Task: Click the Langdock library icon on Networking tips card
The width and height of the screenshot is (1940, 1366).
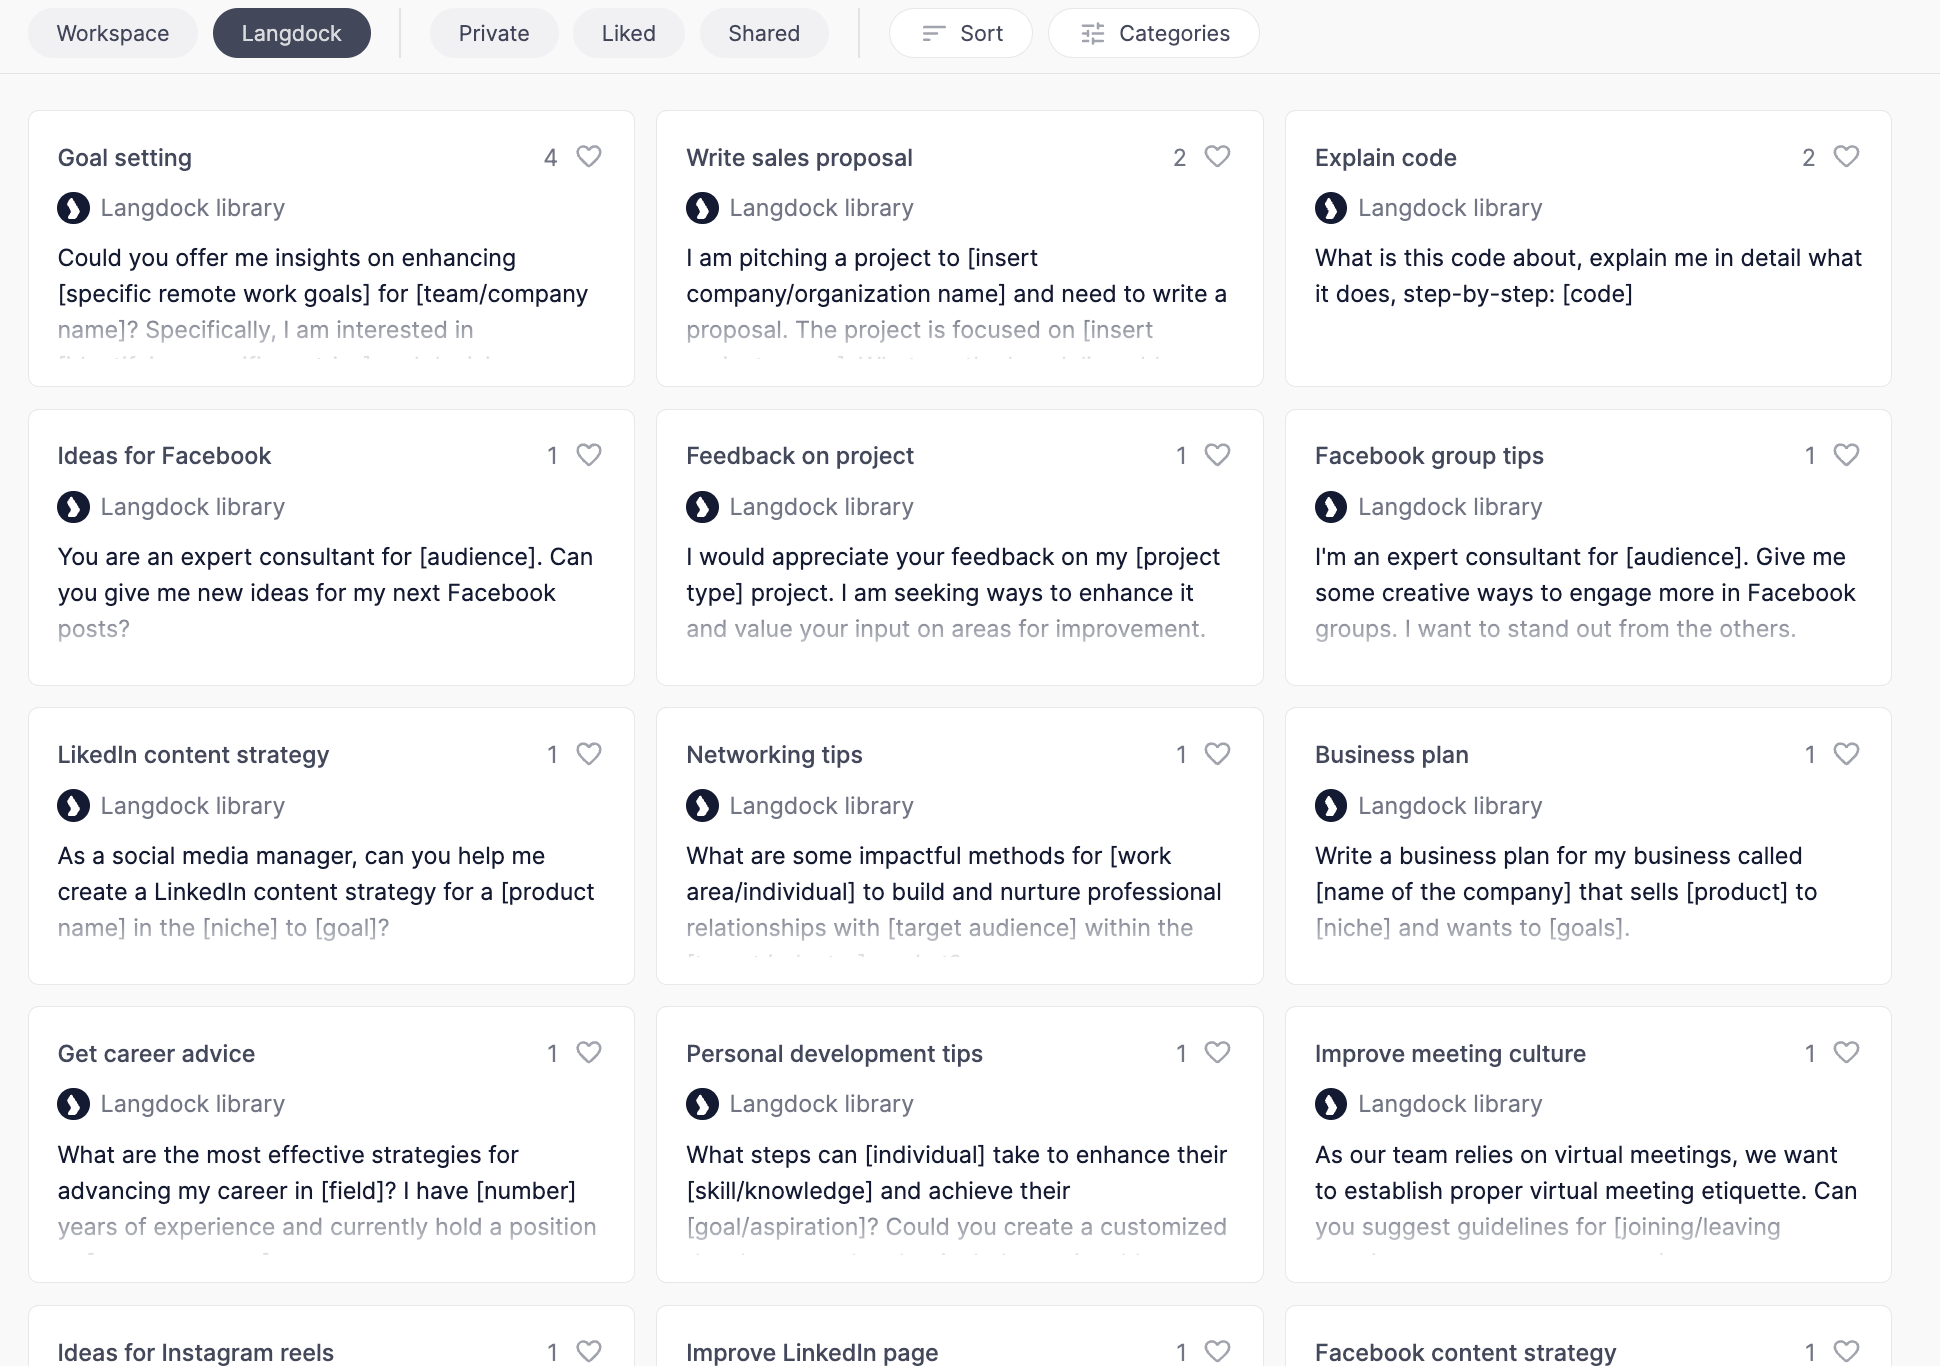Action: tap(702, 805)
